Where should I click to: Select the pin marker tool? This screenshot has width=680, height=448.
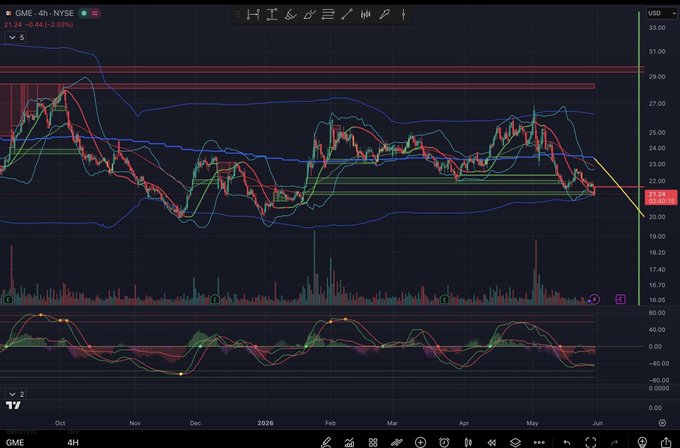click(x=384, y=15)
